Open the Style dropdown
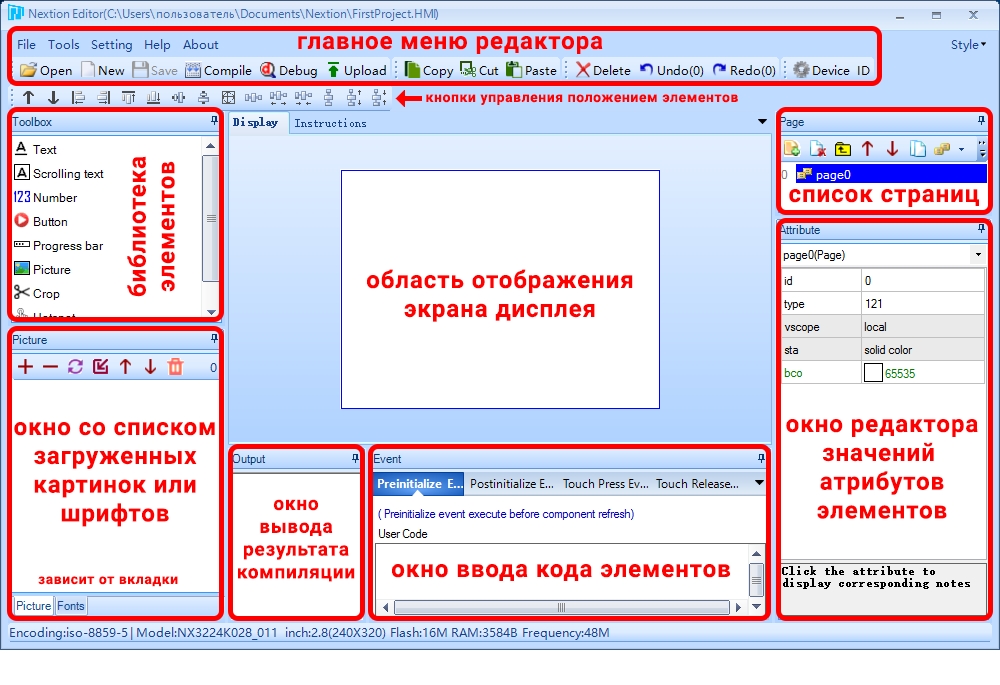 (x=968, y=45)
